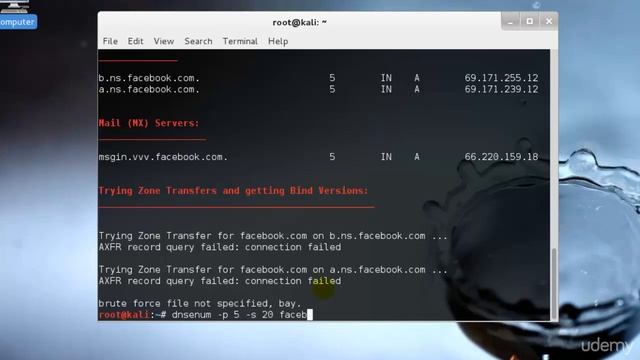Viewport: 640px width, 360px height.
Task: Click IP address 69.171.255.12
Action: click(501, 78)
